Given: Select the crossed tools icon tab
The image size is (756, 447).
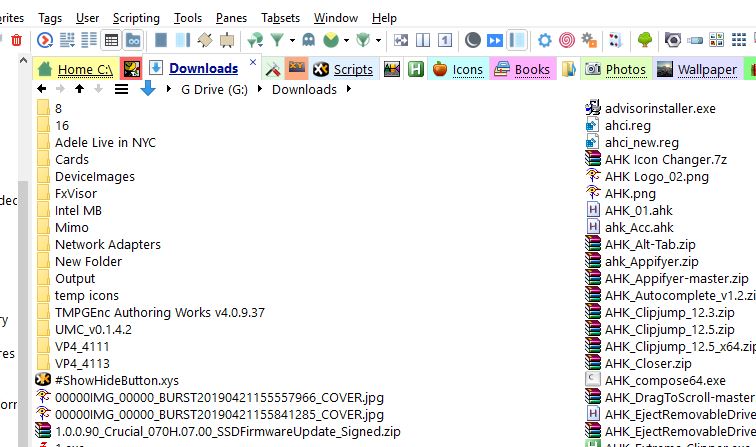Looking at the screenshot, I should point(273,69).
